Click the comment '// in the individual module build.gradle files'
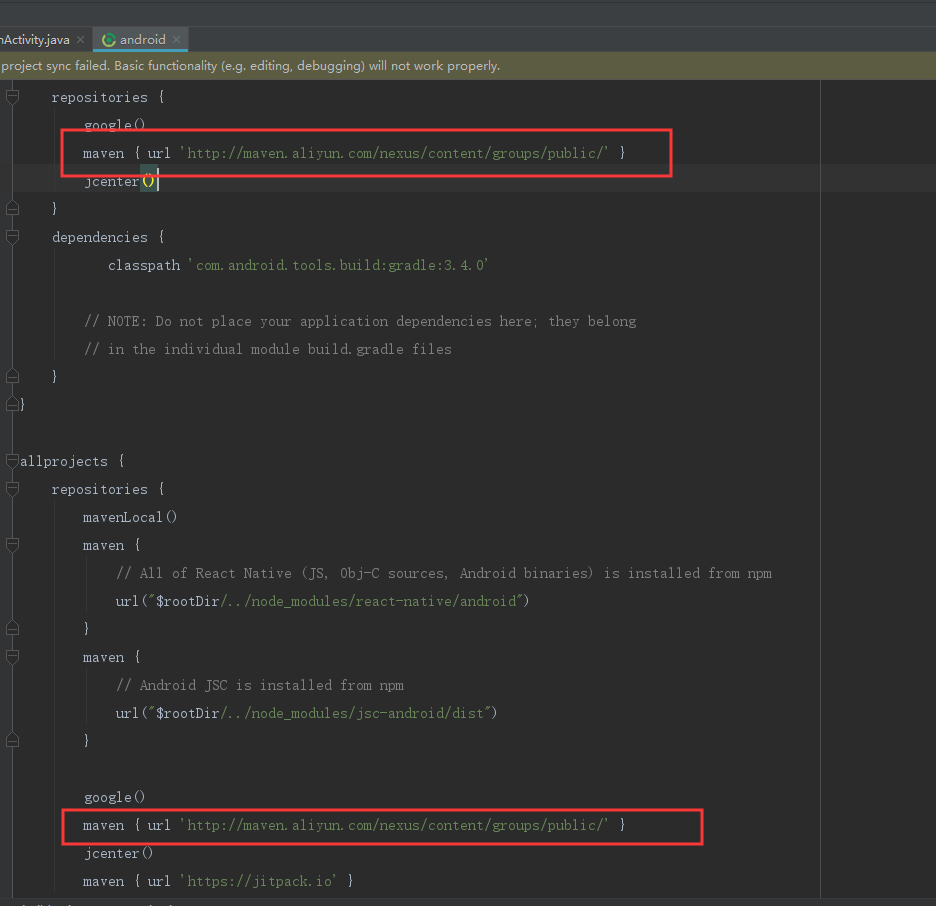The width and height of the screenshot is (936, 906). [267, 349]
